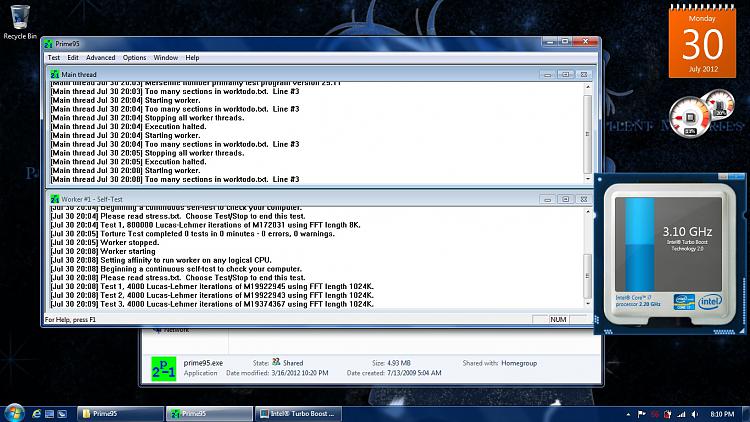The image size is (750, 422).
Task: Close the Worker #1 Self-Test sub-window
Action: (x=584, y=200)
